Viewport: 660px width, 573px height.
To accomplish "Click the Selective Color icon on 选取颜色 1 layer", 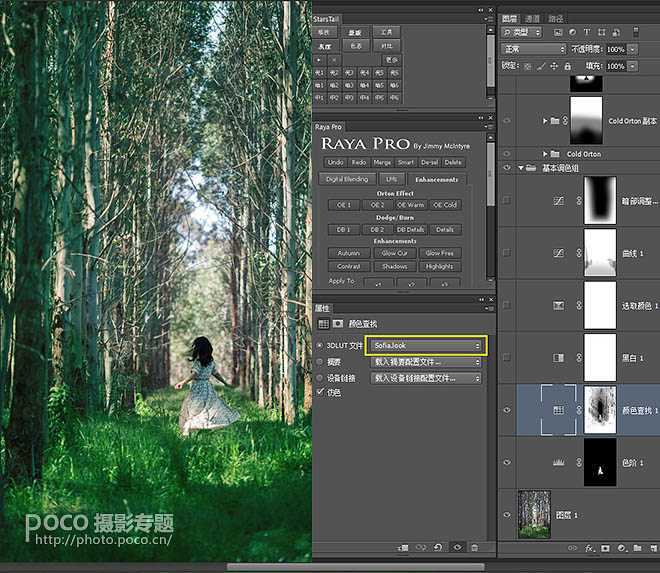I will 558,305.
